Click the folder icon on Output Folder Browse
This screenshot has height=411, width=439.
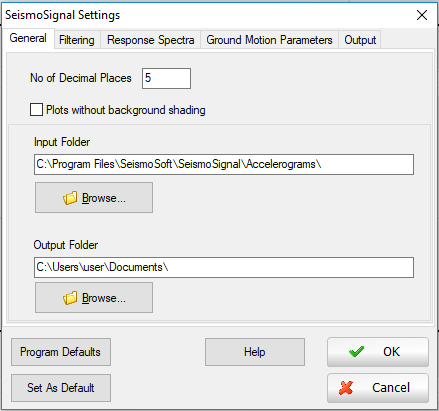70,298
